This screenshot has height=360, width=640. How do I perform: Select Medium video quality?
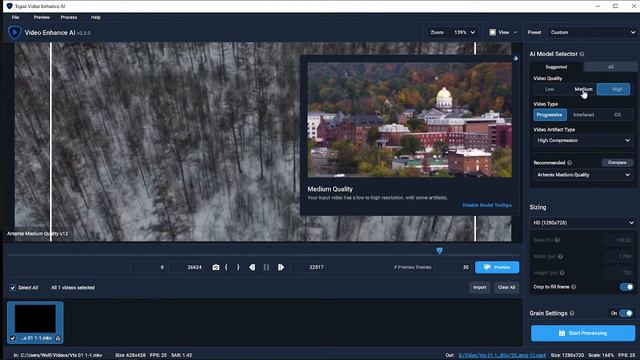(x=583, y=89)
